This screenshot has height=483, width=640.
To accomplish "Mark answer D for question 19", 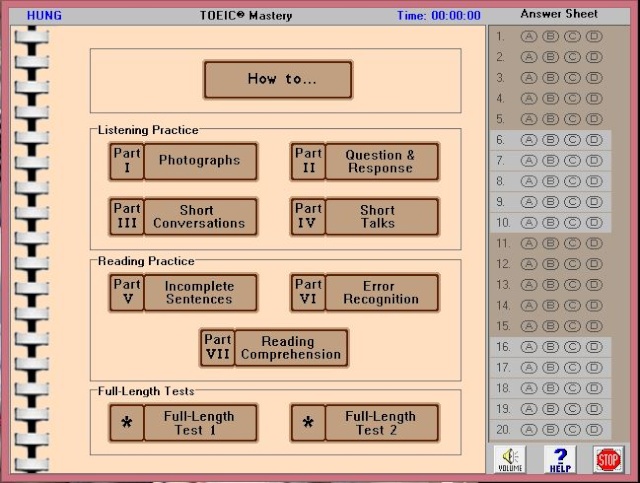I will coord(594,409).
